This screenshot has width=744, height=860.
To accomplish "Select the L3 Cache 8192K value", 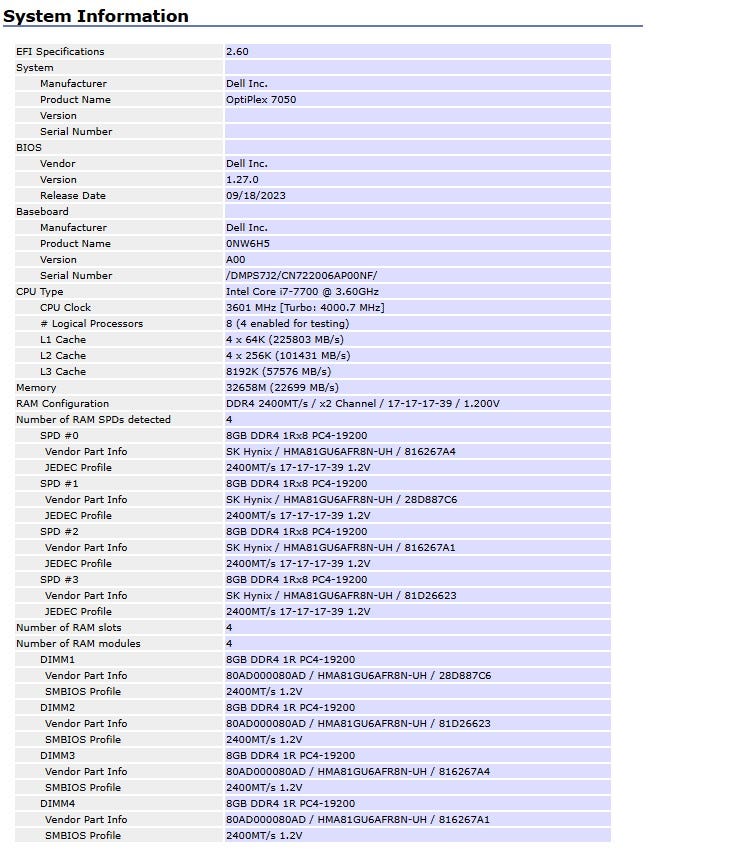I will pyautogui.click(x=279, y=372).
